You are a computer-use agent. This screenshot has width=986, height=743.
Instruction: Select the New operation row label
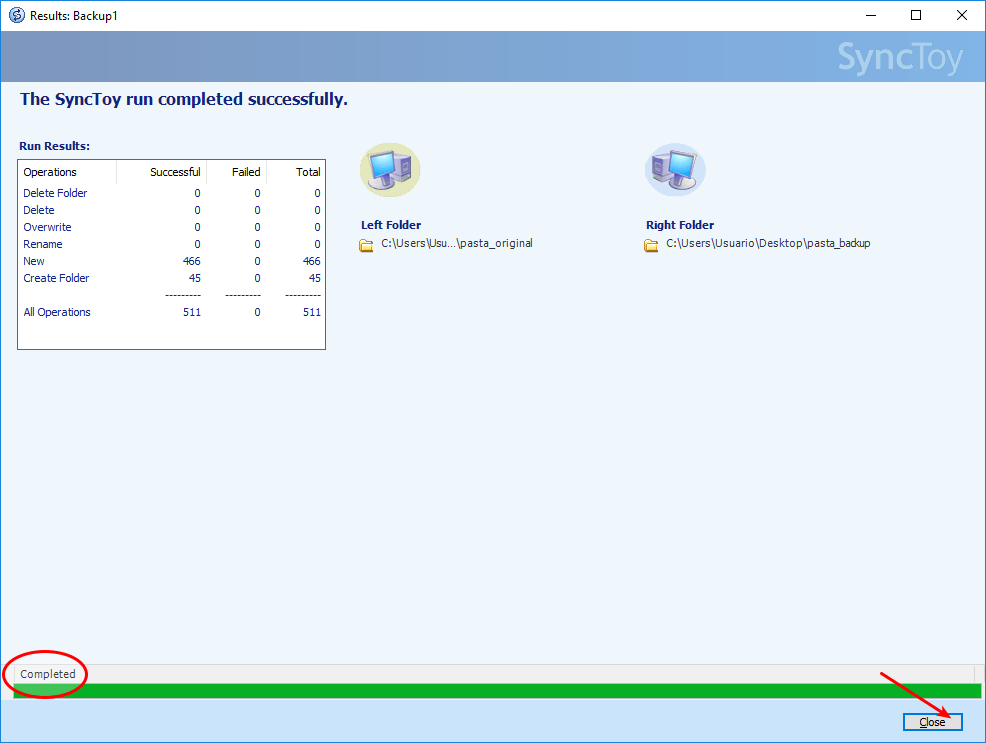pyautogui.click(x=34, y=261)
